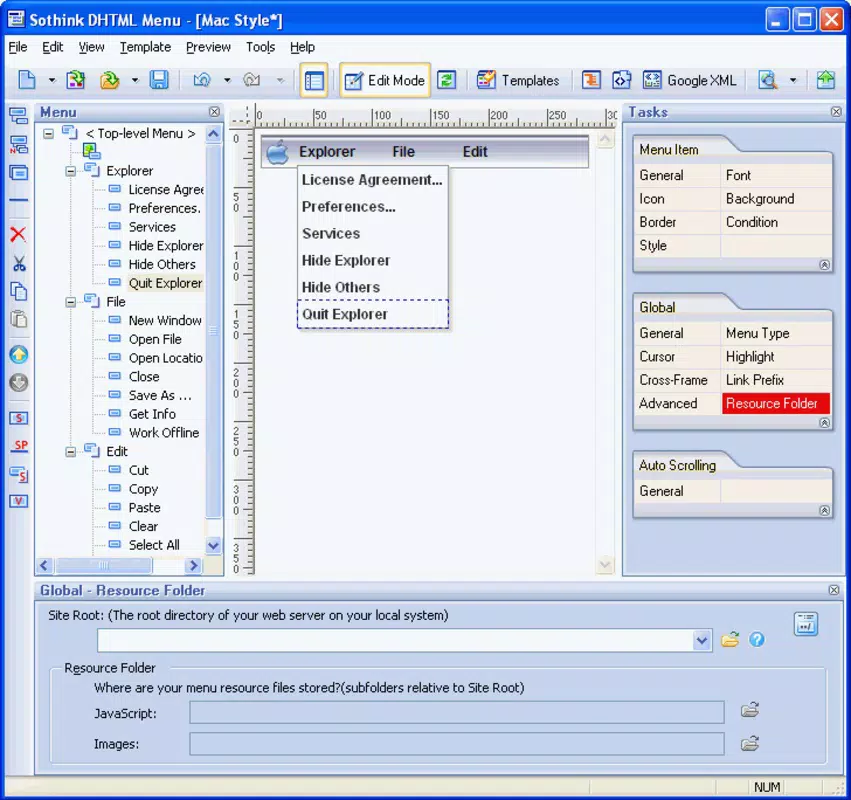Click the Google XML toolbar button
Screen dimensions: 851x800
click(x=689, y=80)
